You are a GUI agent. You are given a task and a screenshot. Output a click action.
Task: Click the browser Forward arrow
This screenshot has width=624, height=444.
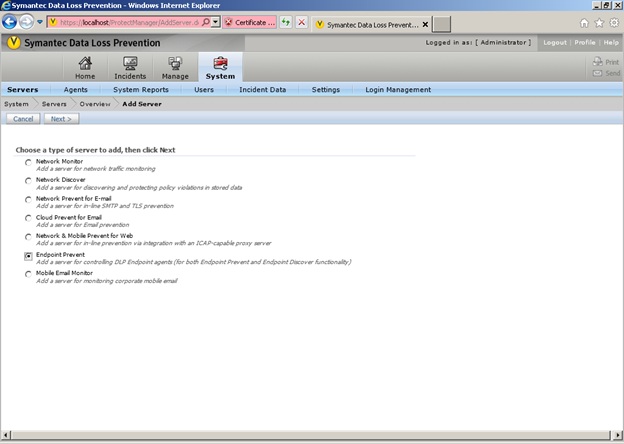(27, 22)
